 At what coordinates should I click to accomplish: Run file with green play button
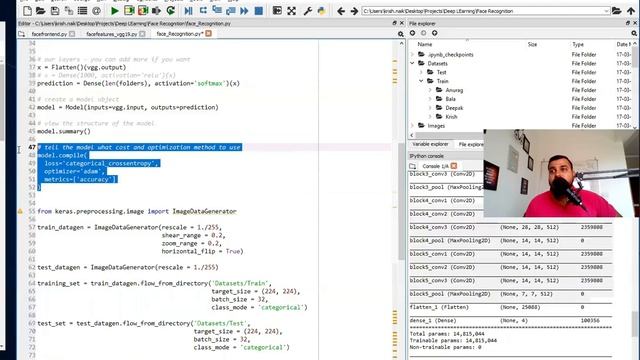115,11
